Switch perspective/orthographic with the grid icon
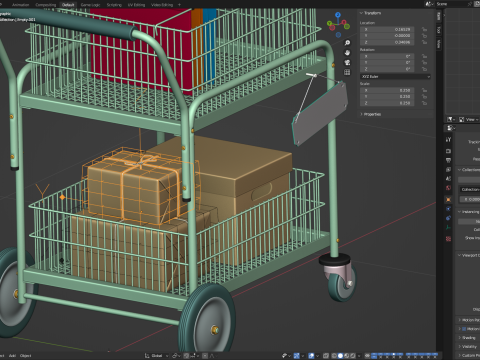 (x=347, y=72)
